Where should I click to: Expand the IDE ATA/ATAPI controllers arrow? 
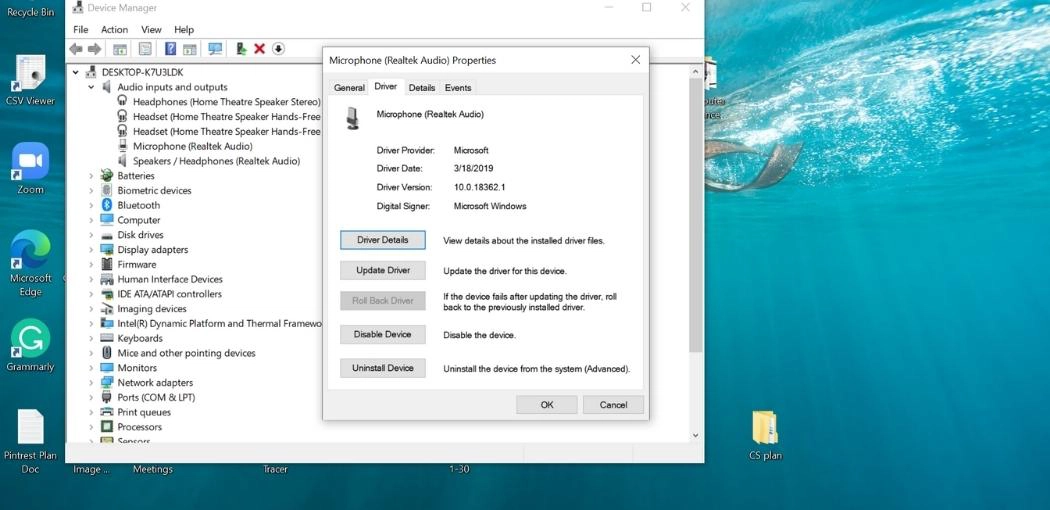click(x=91, y=294)
